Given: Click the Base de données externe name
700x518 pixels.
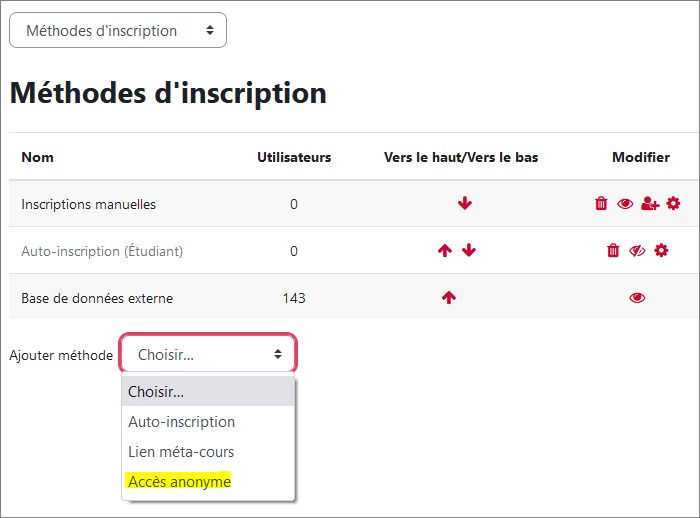Looking at the screenshot, I should [97, 298].
